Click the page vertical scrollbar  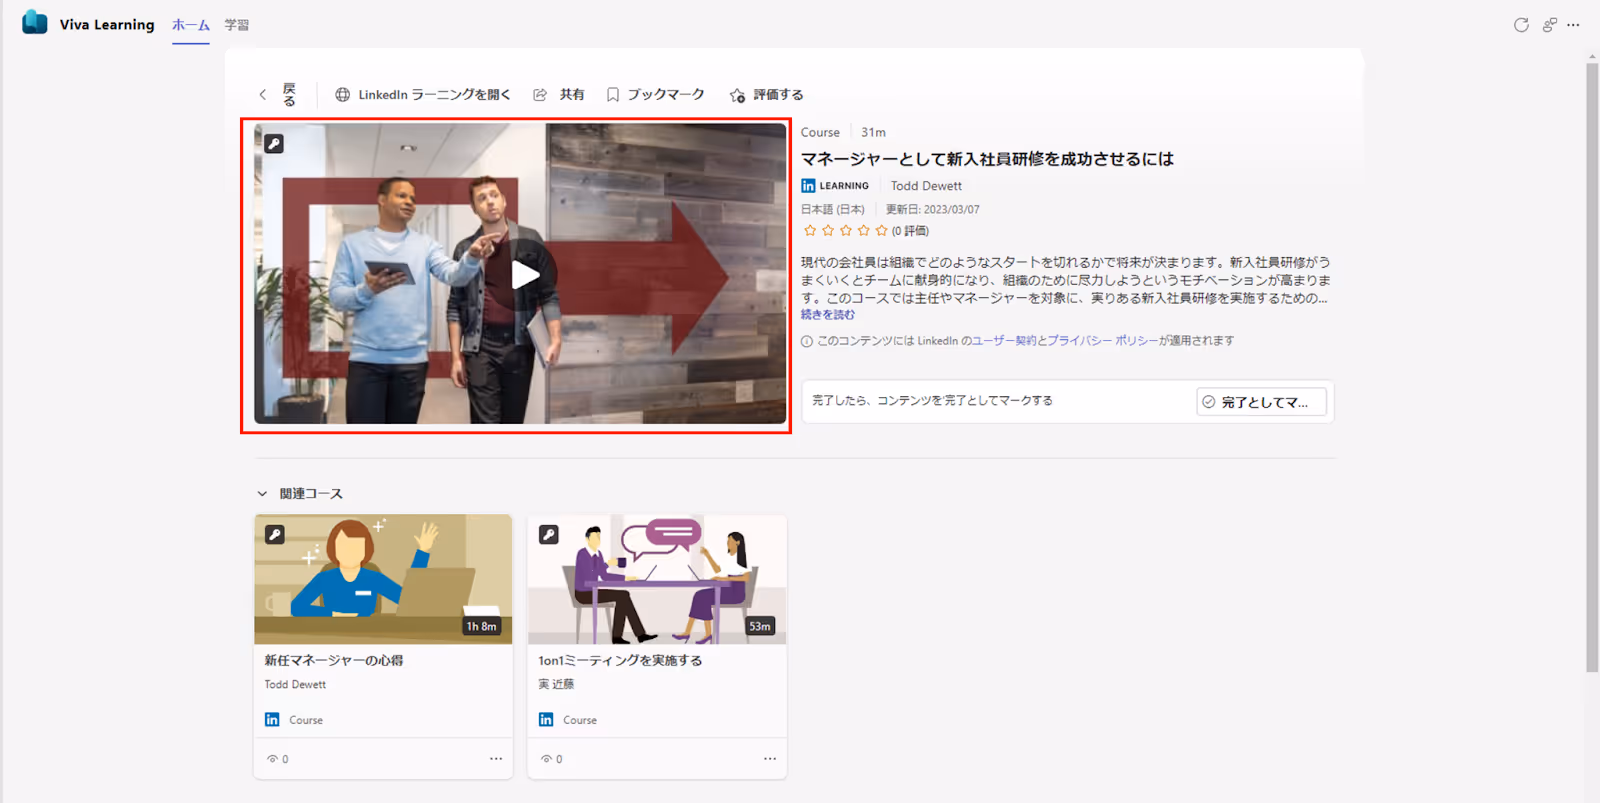coord(1592,368)
